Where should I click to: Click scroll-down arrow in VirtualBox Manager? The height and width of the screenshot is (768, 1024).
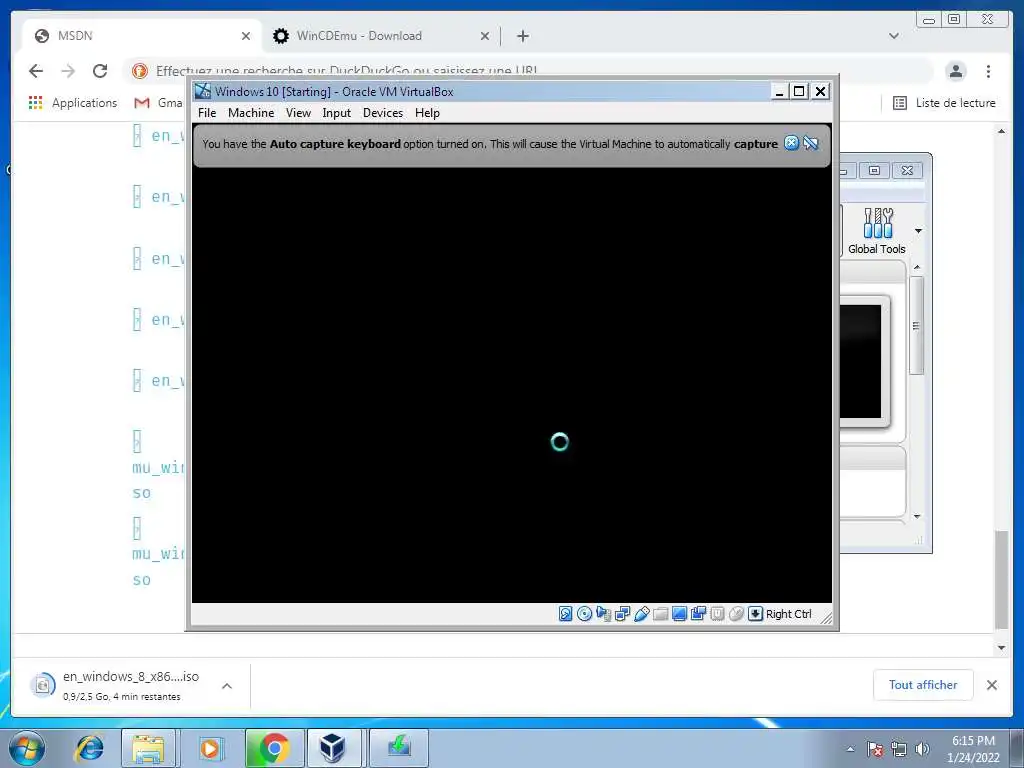coord(917,517)
